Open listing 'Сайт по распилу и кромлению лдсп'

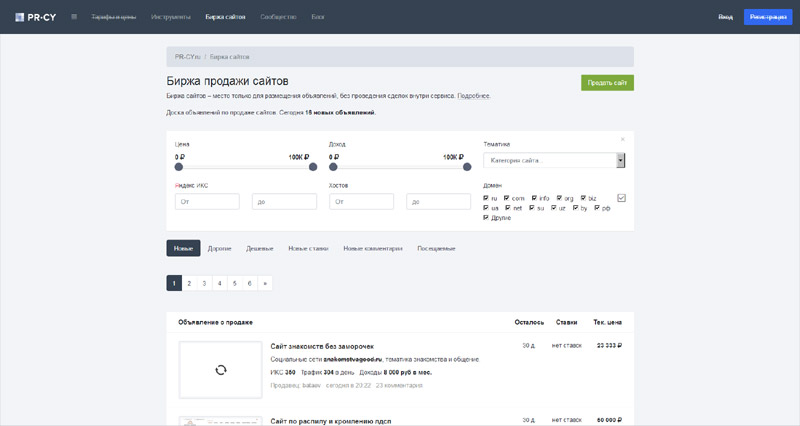331,421
